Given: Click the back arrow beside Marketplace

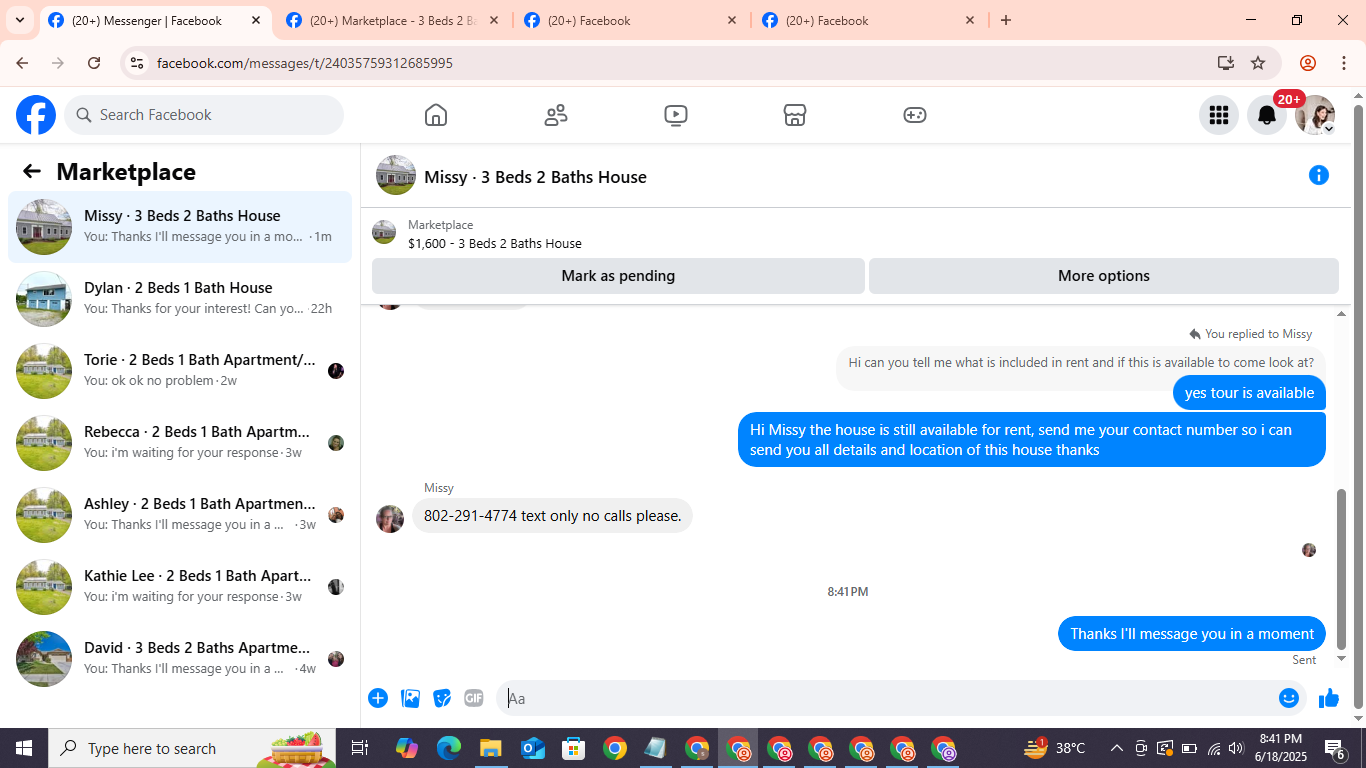Looking at the screenshot, I should pyautogui.click(x=32, y=172).
